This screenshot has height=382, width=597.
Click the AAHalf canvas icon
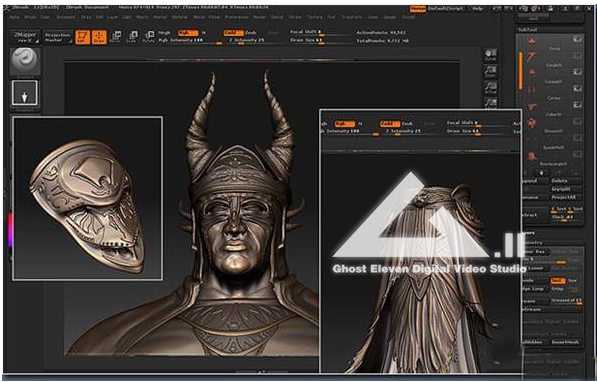491,103
